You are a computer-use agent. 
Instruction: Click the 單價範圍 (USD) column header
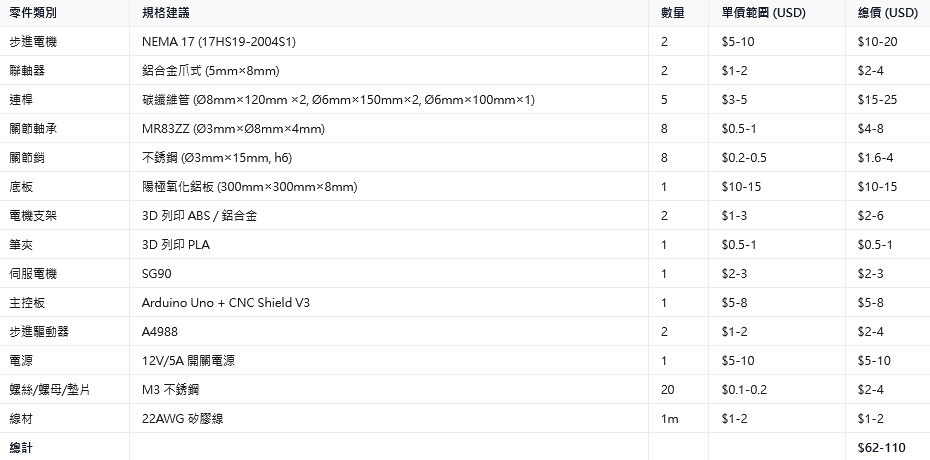tap(763, 13)
